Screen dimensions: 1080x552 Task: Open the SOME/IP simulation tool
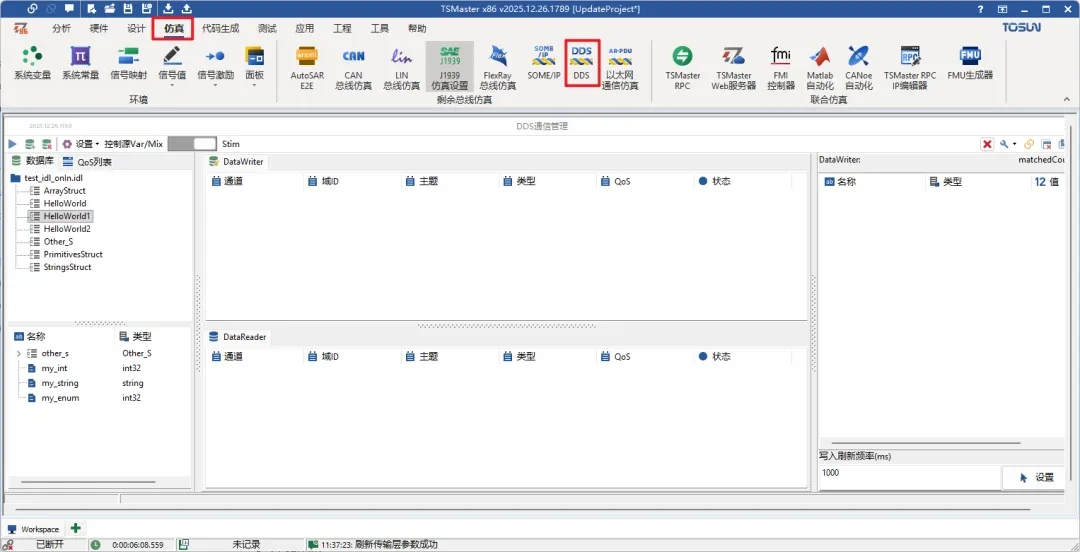coord(544,63)
